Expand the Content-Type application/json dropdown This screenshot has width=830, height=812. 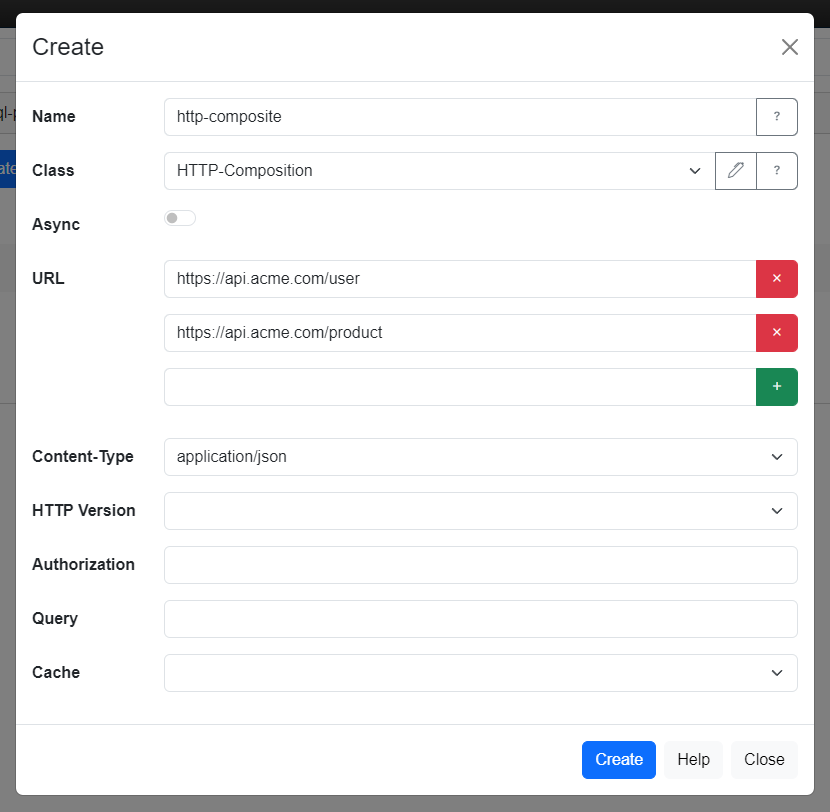coord(480,457)
